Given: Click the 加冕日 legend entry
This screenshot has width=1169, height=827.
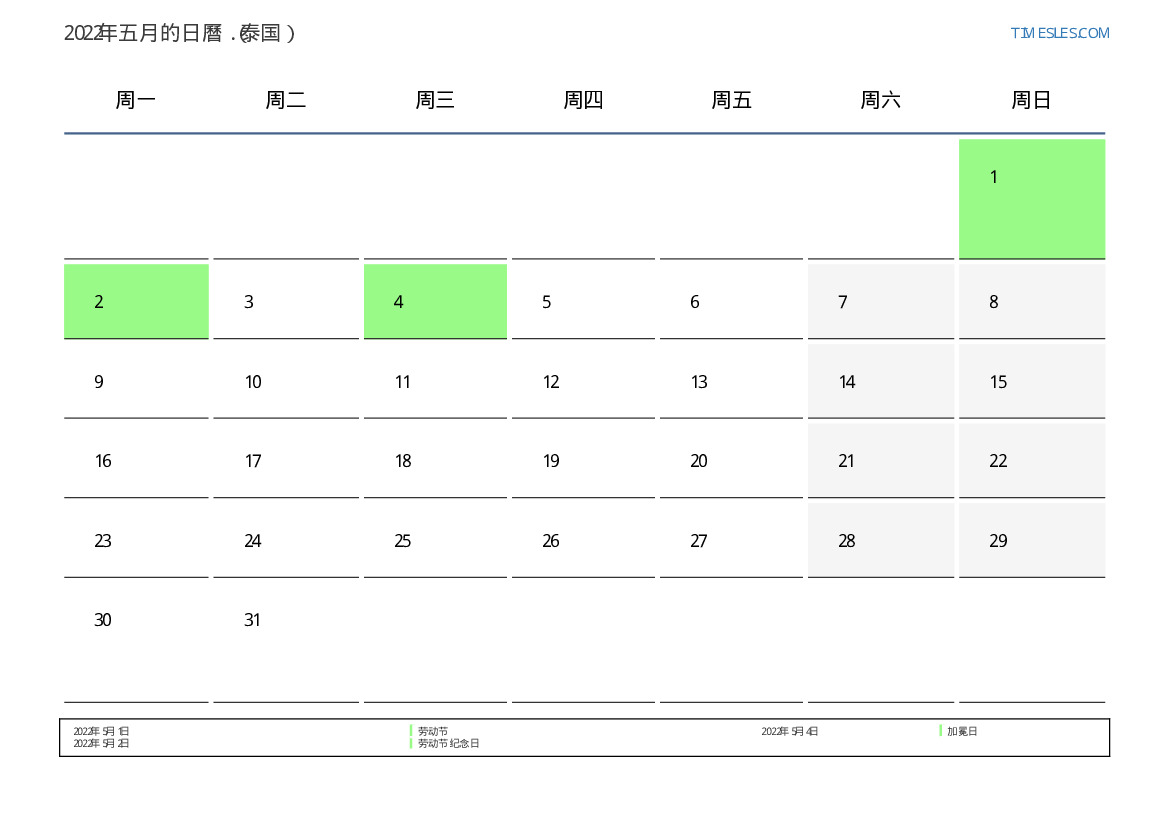Looking at the screenshot, I should 962,732.
